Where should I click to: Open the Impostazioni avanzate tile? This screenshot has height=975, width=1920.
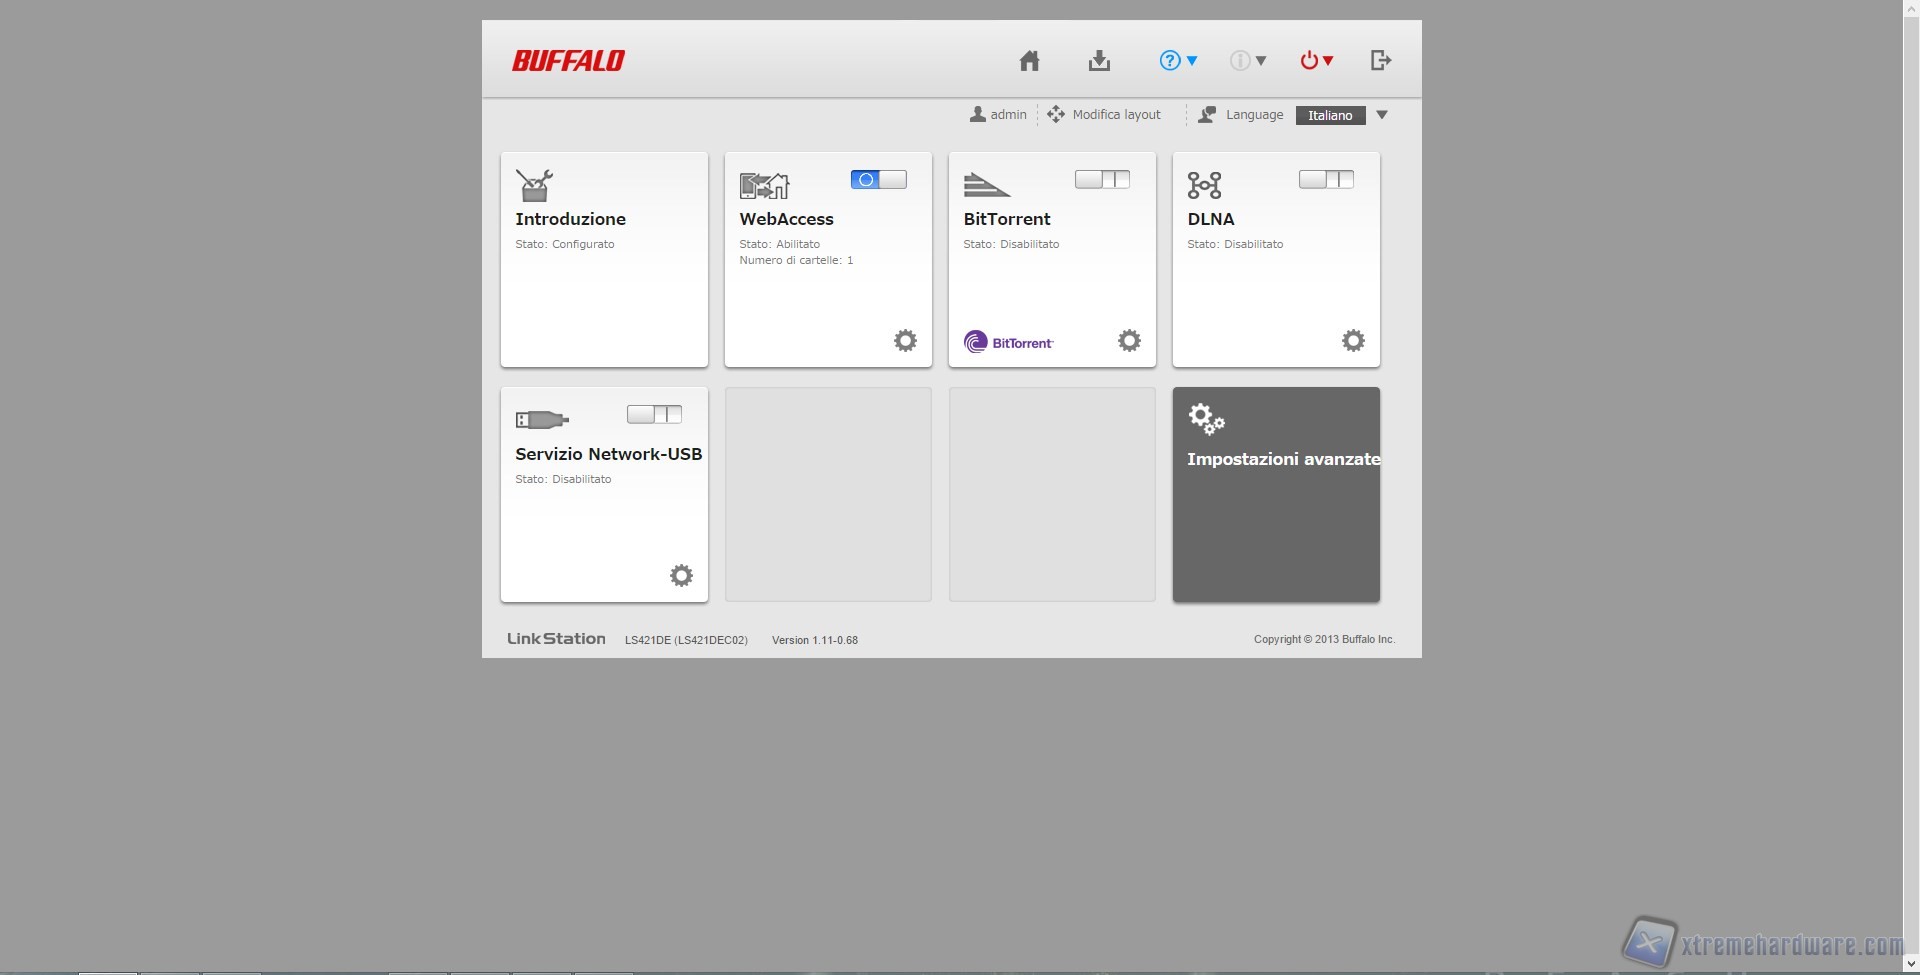tap(1276, 494)
